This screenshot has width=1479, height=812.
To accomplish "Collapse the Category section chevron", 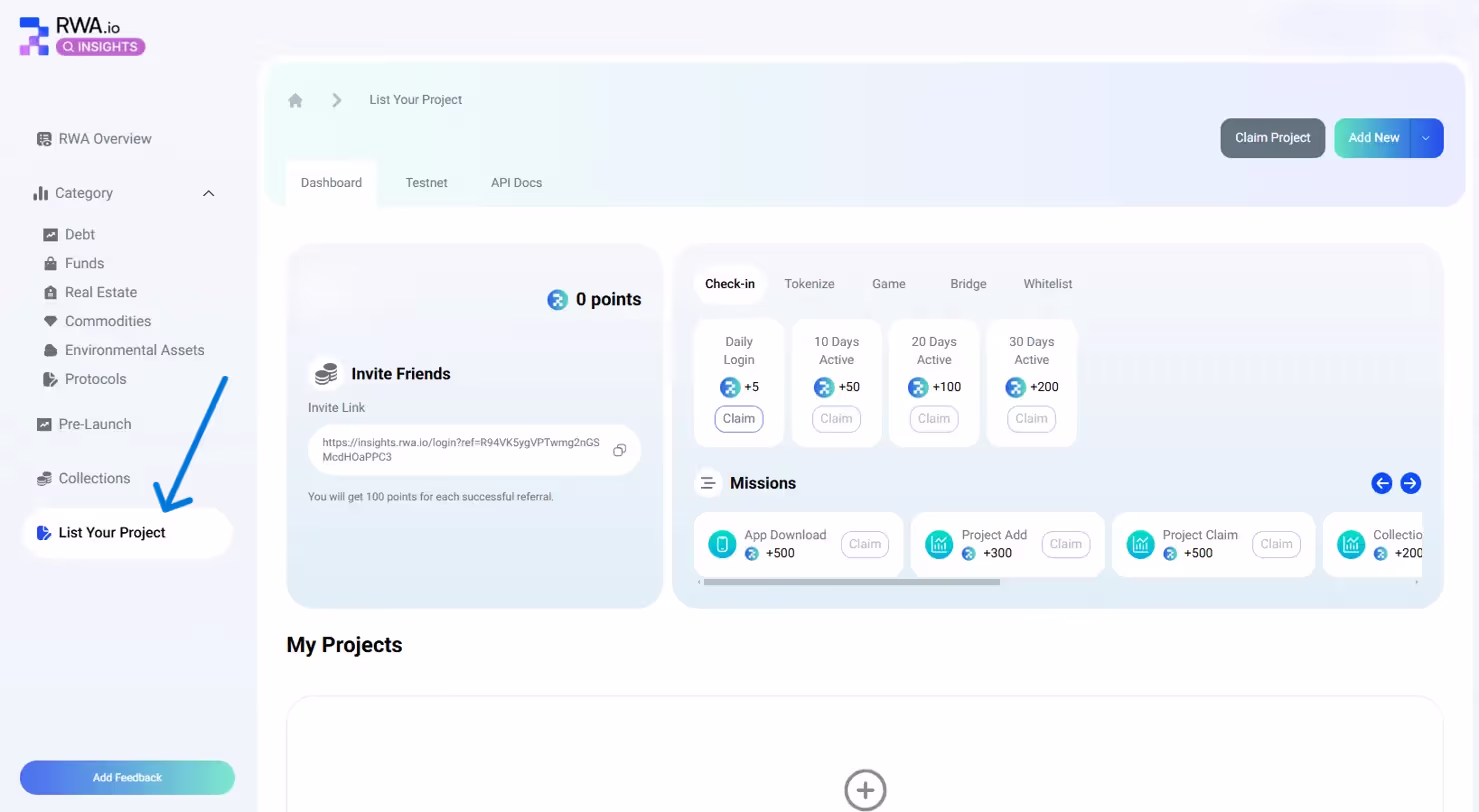I will point(209,193).
